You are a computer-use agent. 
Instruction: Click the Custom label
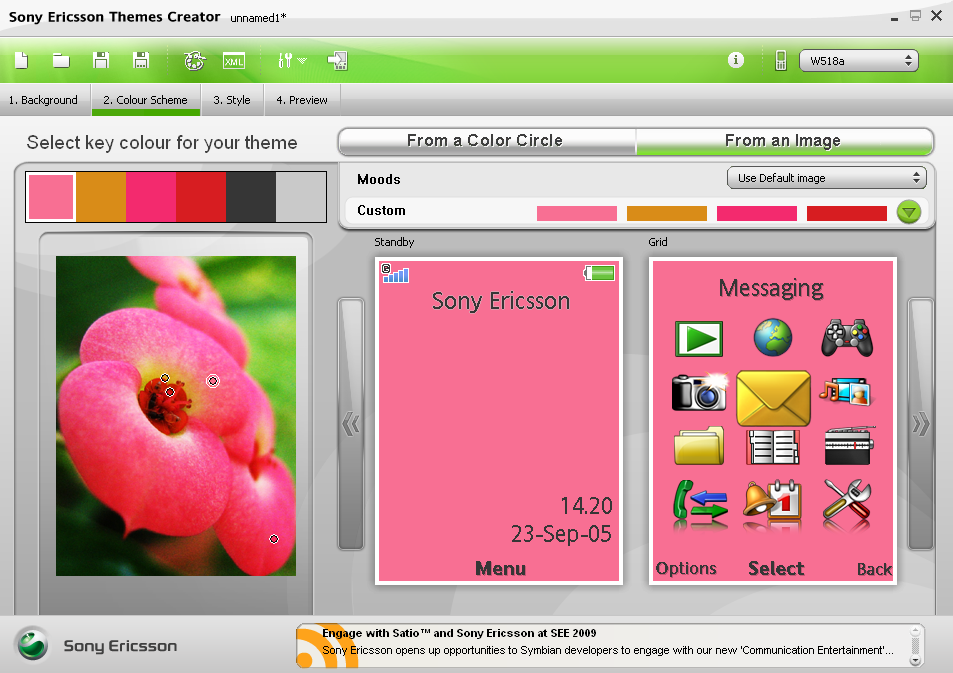click(x=381, y=210)
